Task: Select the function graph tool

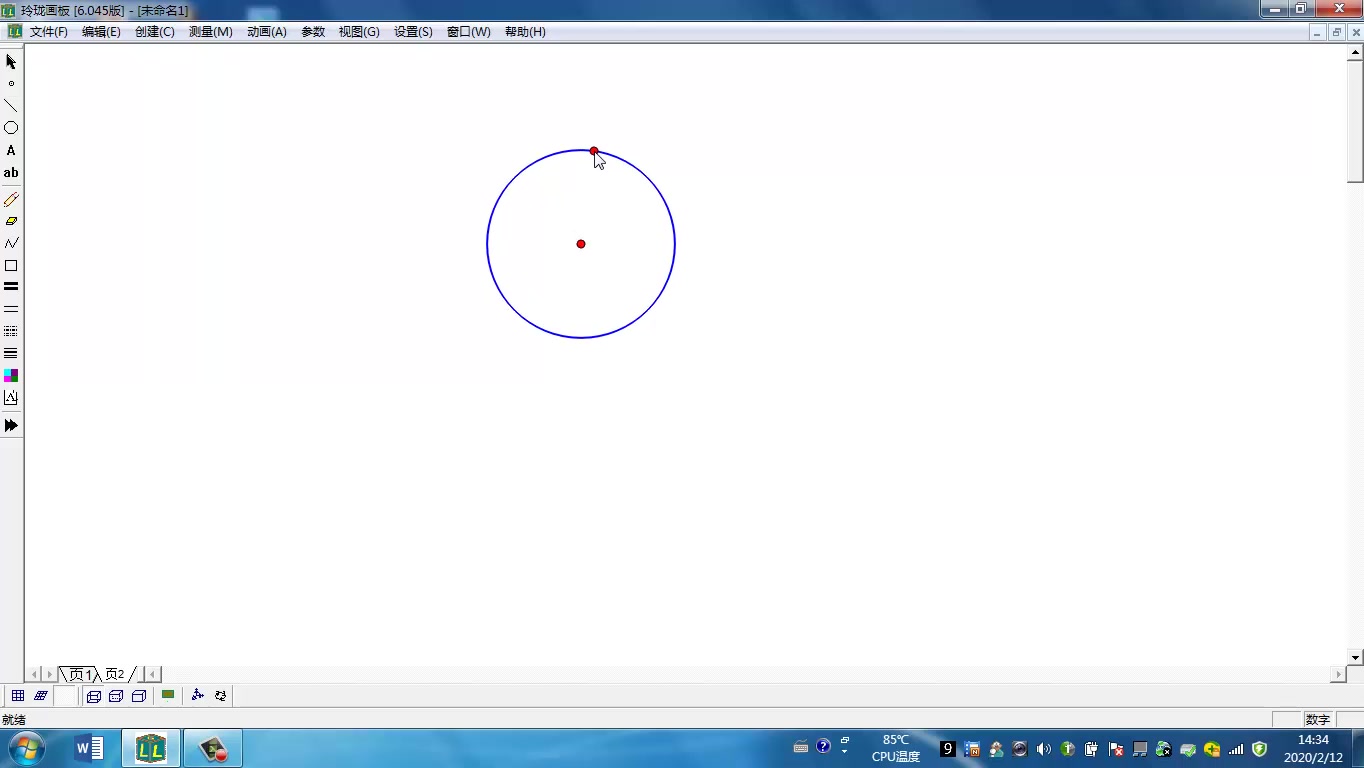Action: tap(11, 397)
